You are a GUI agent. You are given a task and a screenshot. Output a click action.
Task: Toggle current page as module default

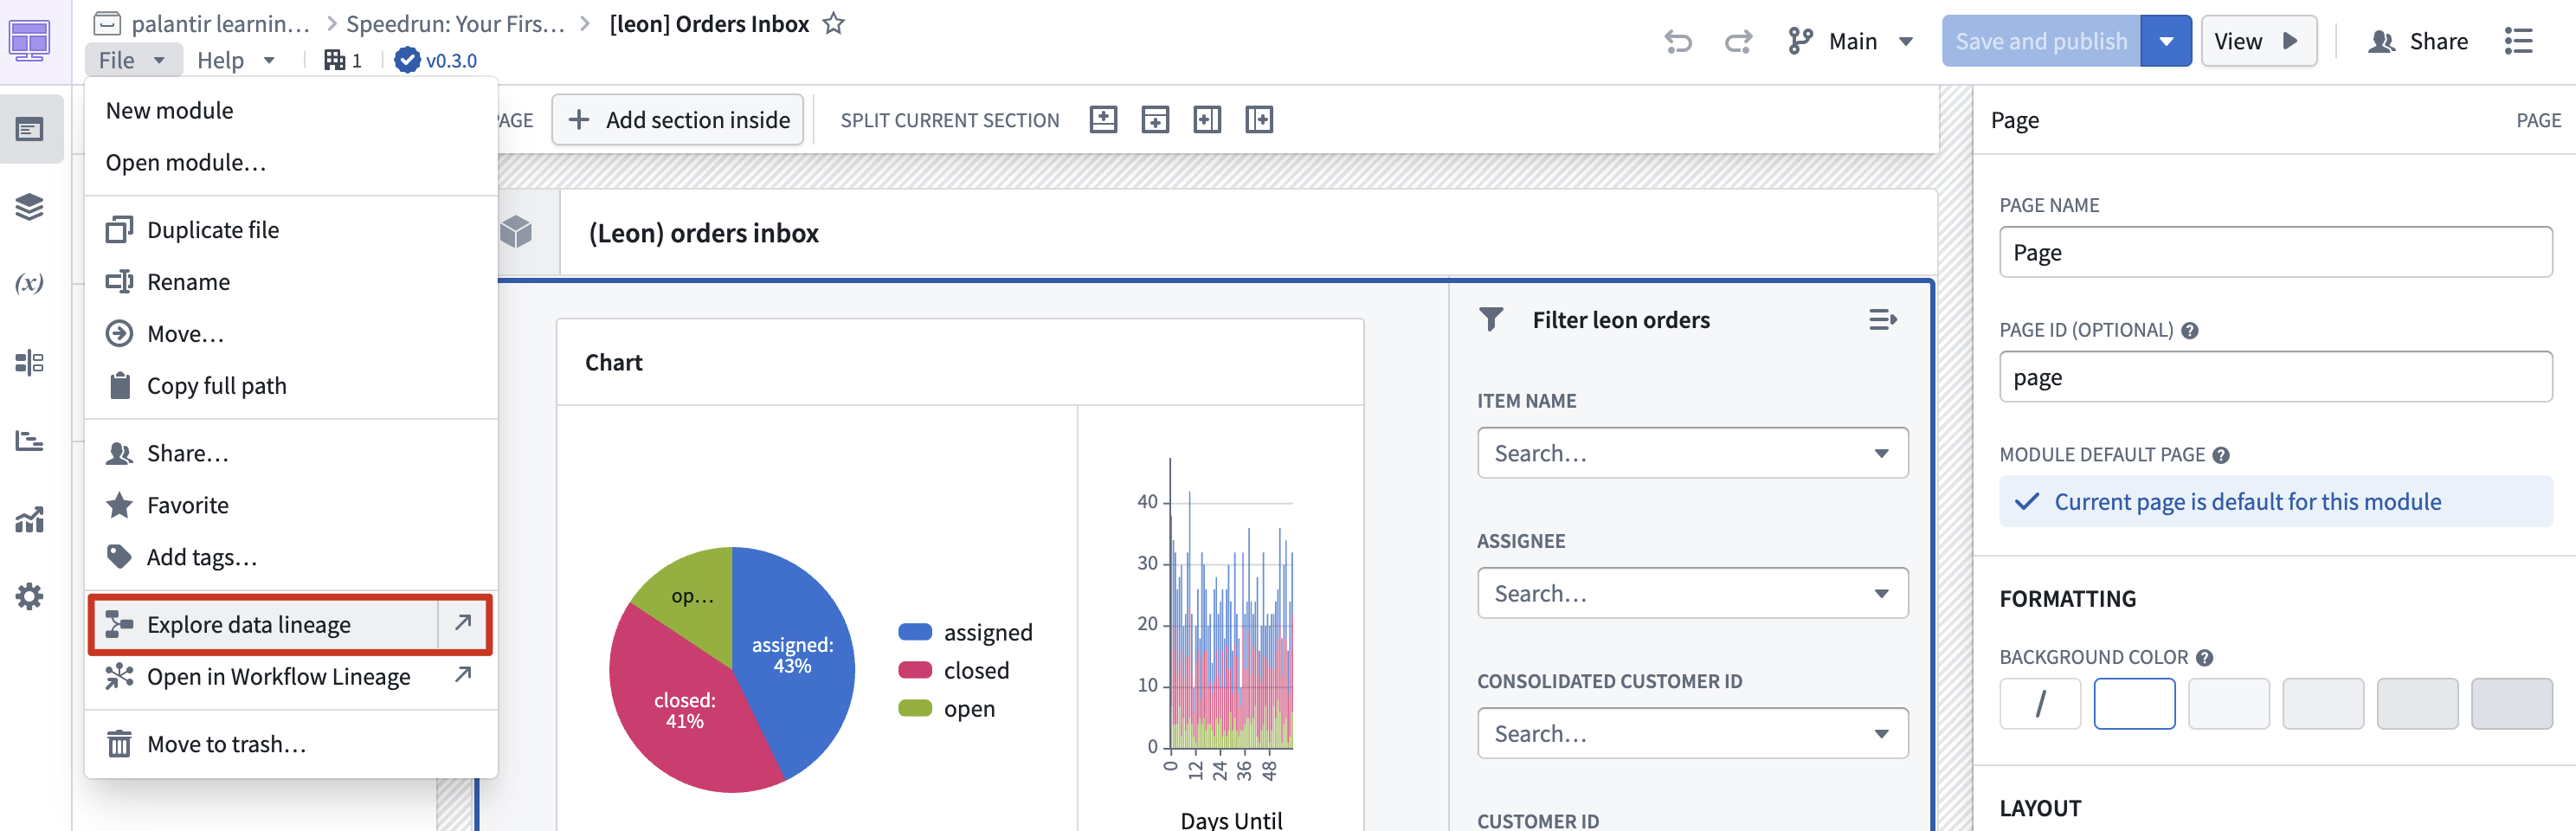2274,502
